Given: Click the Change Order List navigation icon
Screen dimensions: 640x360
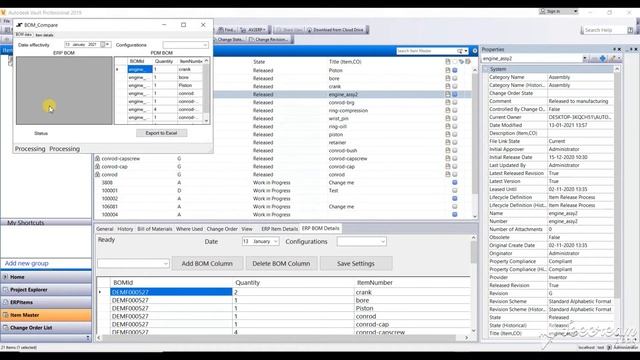Looking at the screenshot, I should click(5, 328).
